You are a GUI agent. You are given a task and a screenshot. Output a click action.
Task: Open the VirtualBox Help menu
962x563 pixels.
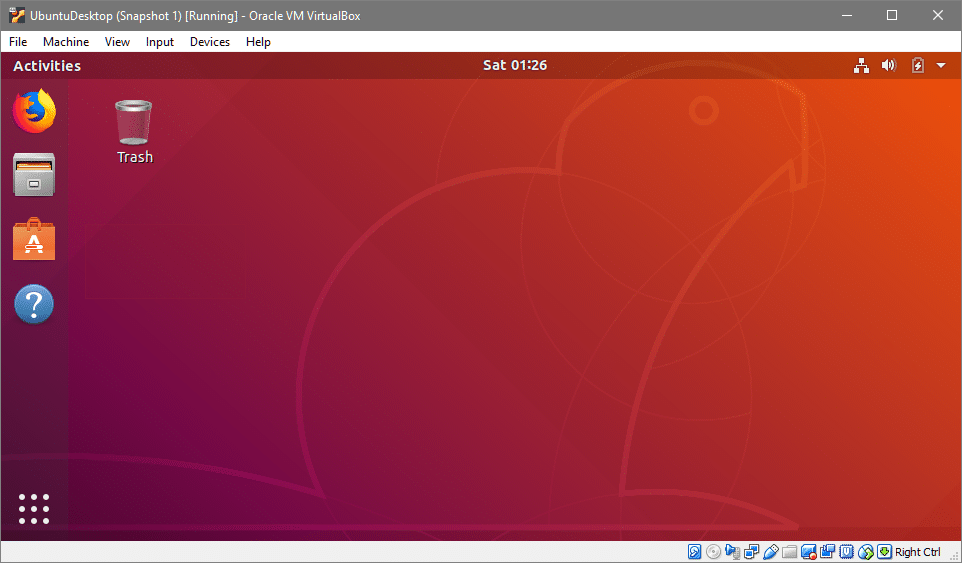pos(258,42)
